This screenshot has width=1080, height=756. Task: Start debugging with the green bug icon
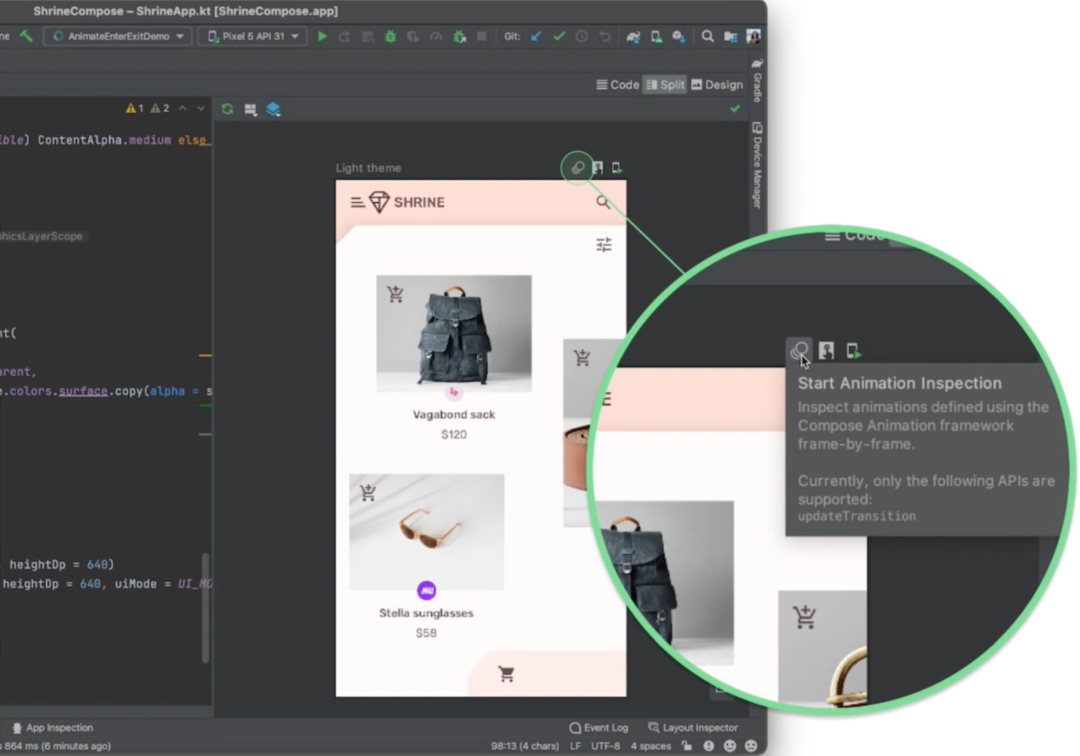pos(391,36)
